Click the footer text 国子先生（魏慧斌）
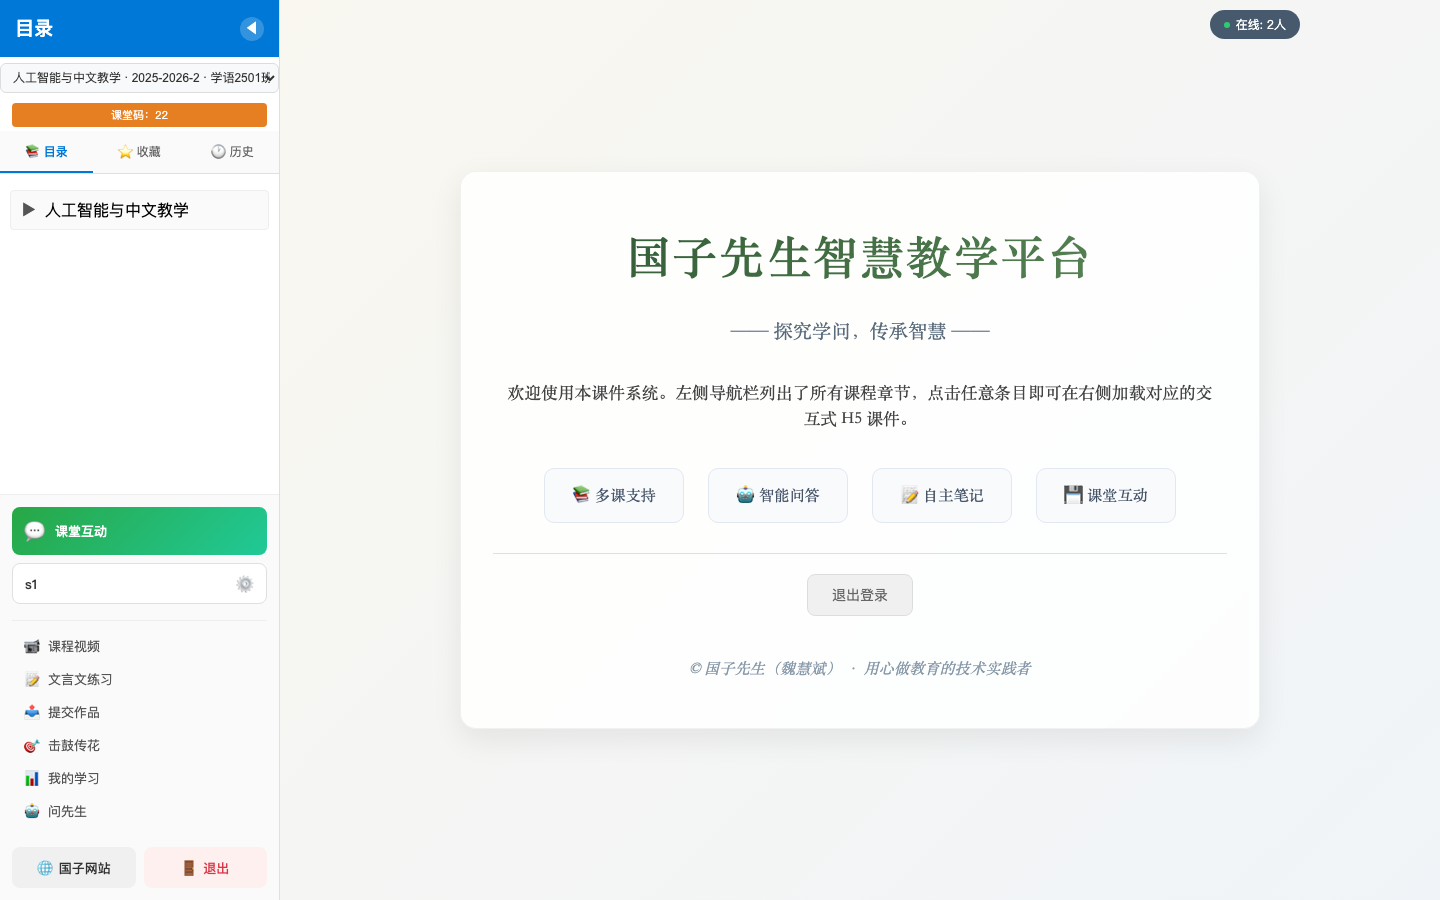 tap(771, 668)
